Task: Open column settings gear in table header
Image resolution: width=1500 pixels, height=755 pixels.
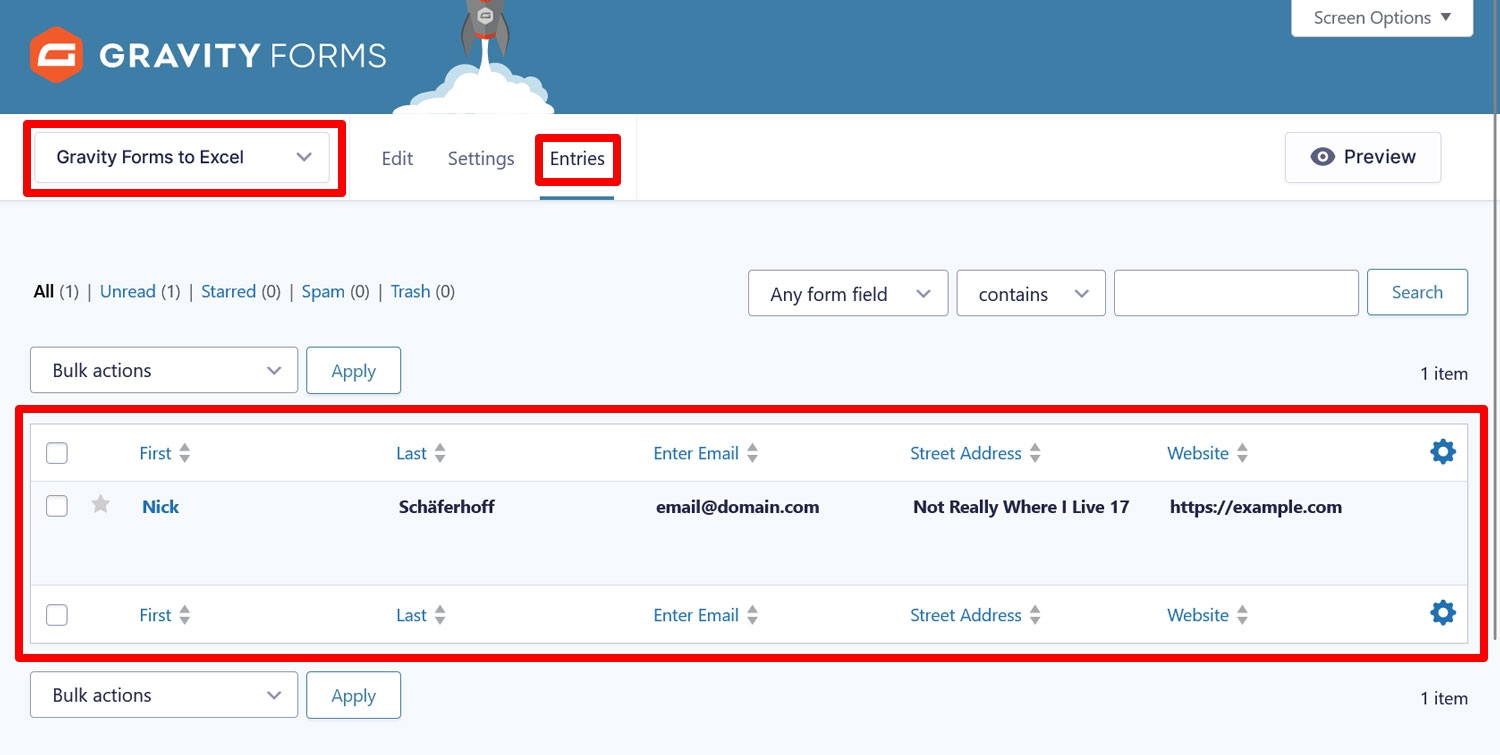Action: [1442, 452]
